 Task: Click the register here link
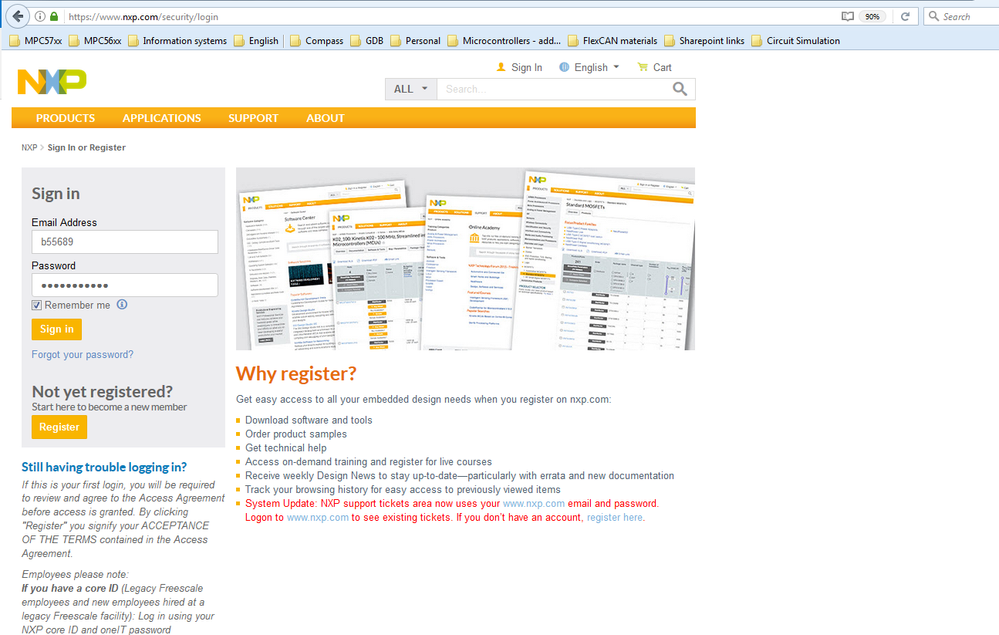pyautogui.click(x=614, y=518)
